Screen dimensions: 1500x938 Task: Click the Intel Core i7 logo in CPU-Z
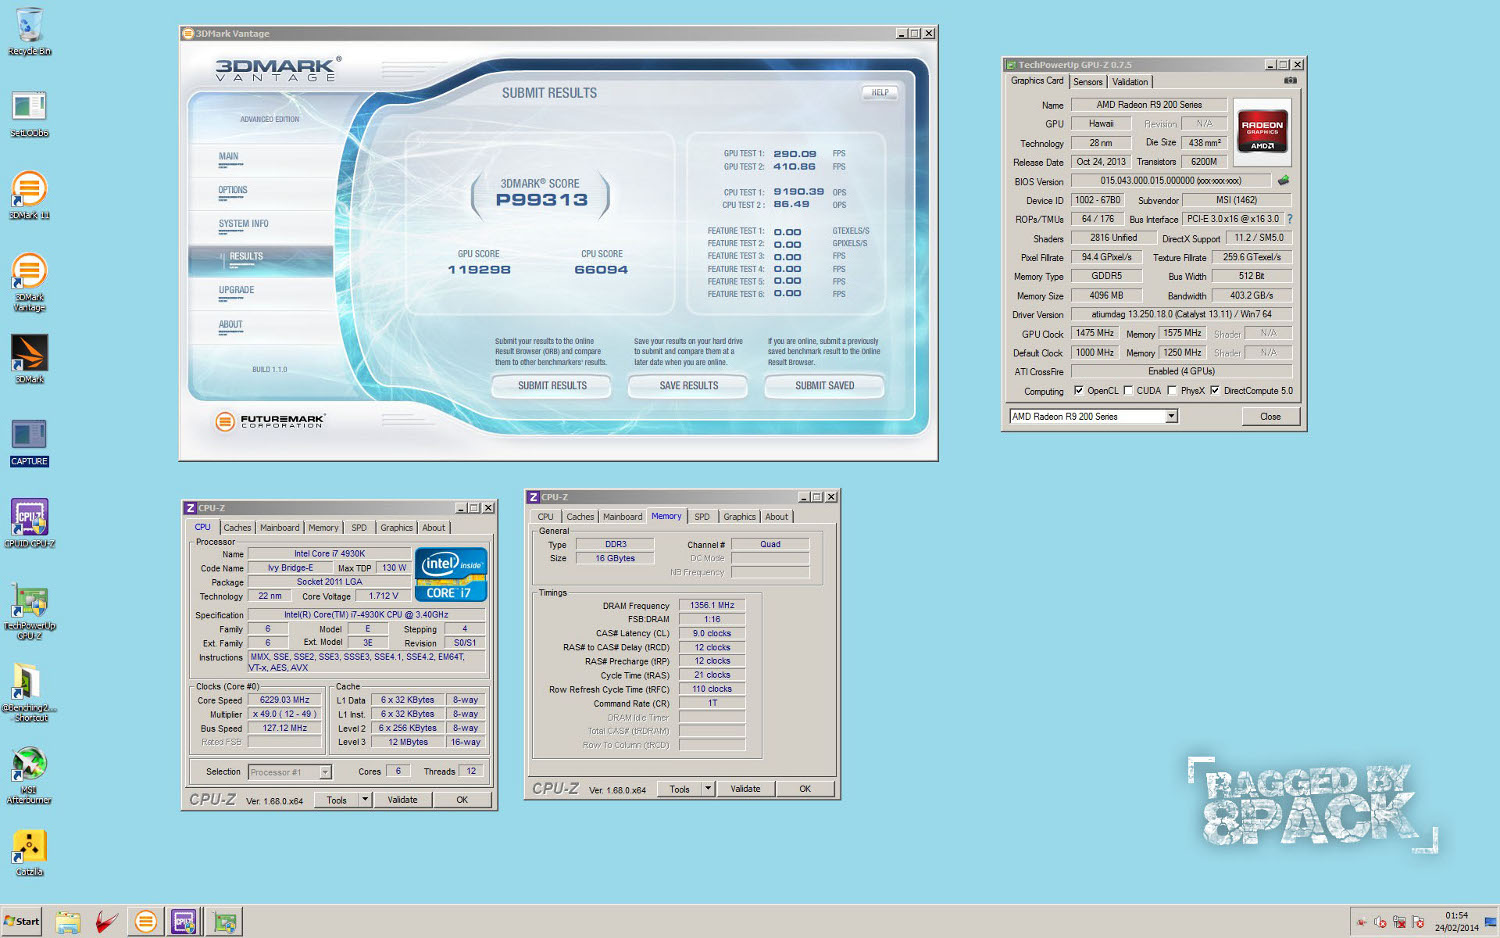click(x=450, y=574)
